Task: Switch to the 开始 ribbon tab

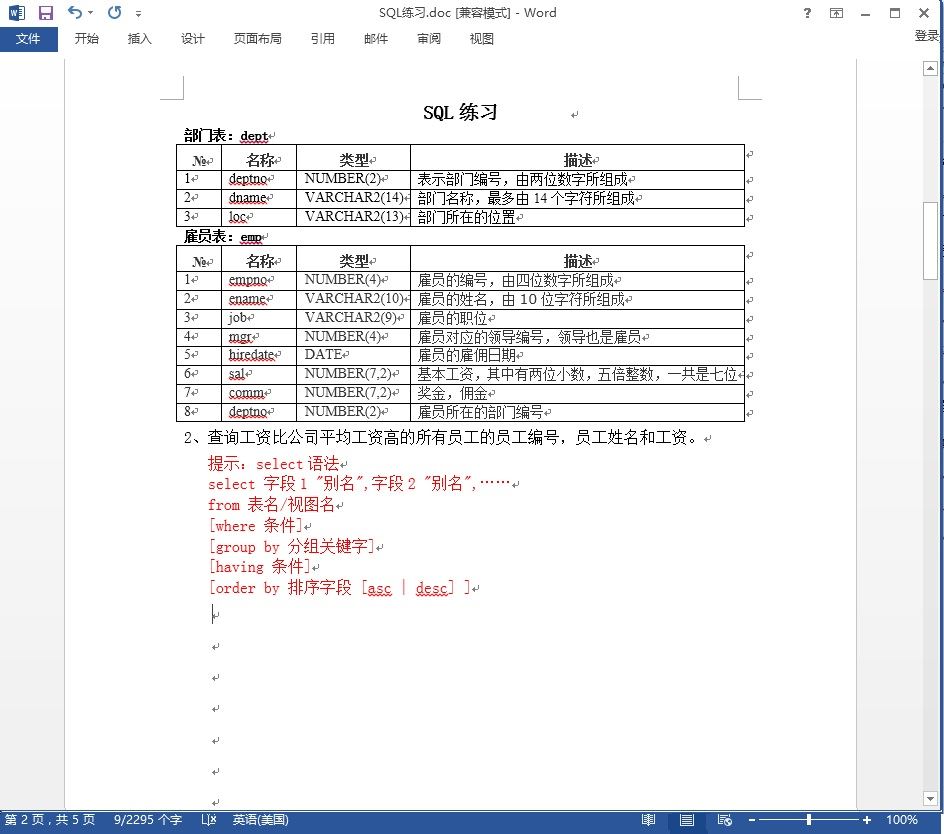Action: tap(87, 39)
